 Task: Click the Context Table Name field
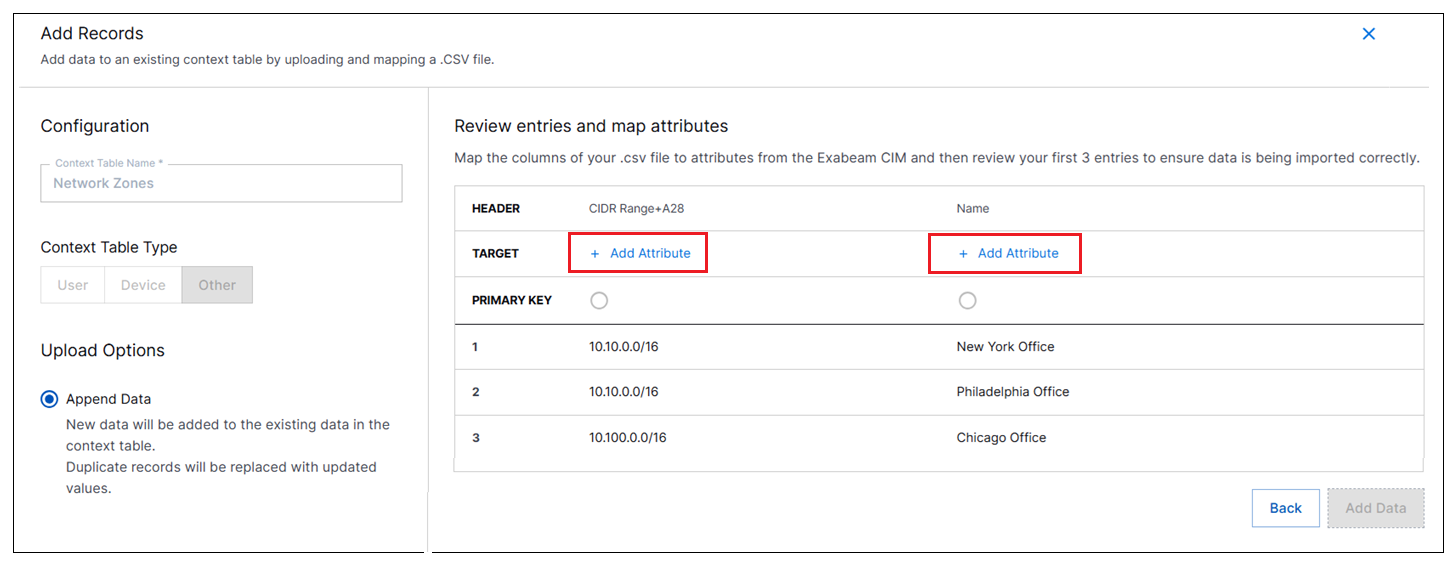click(221, 184)
